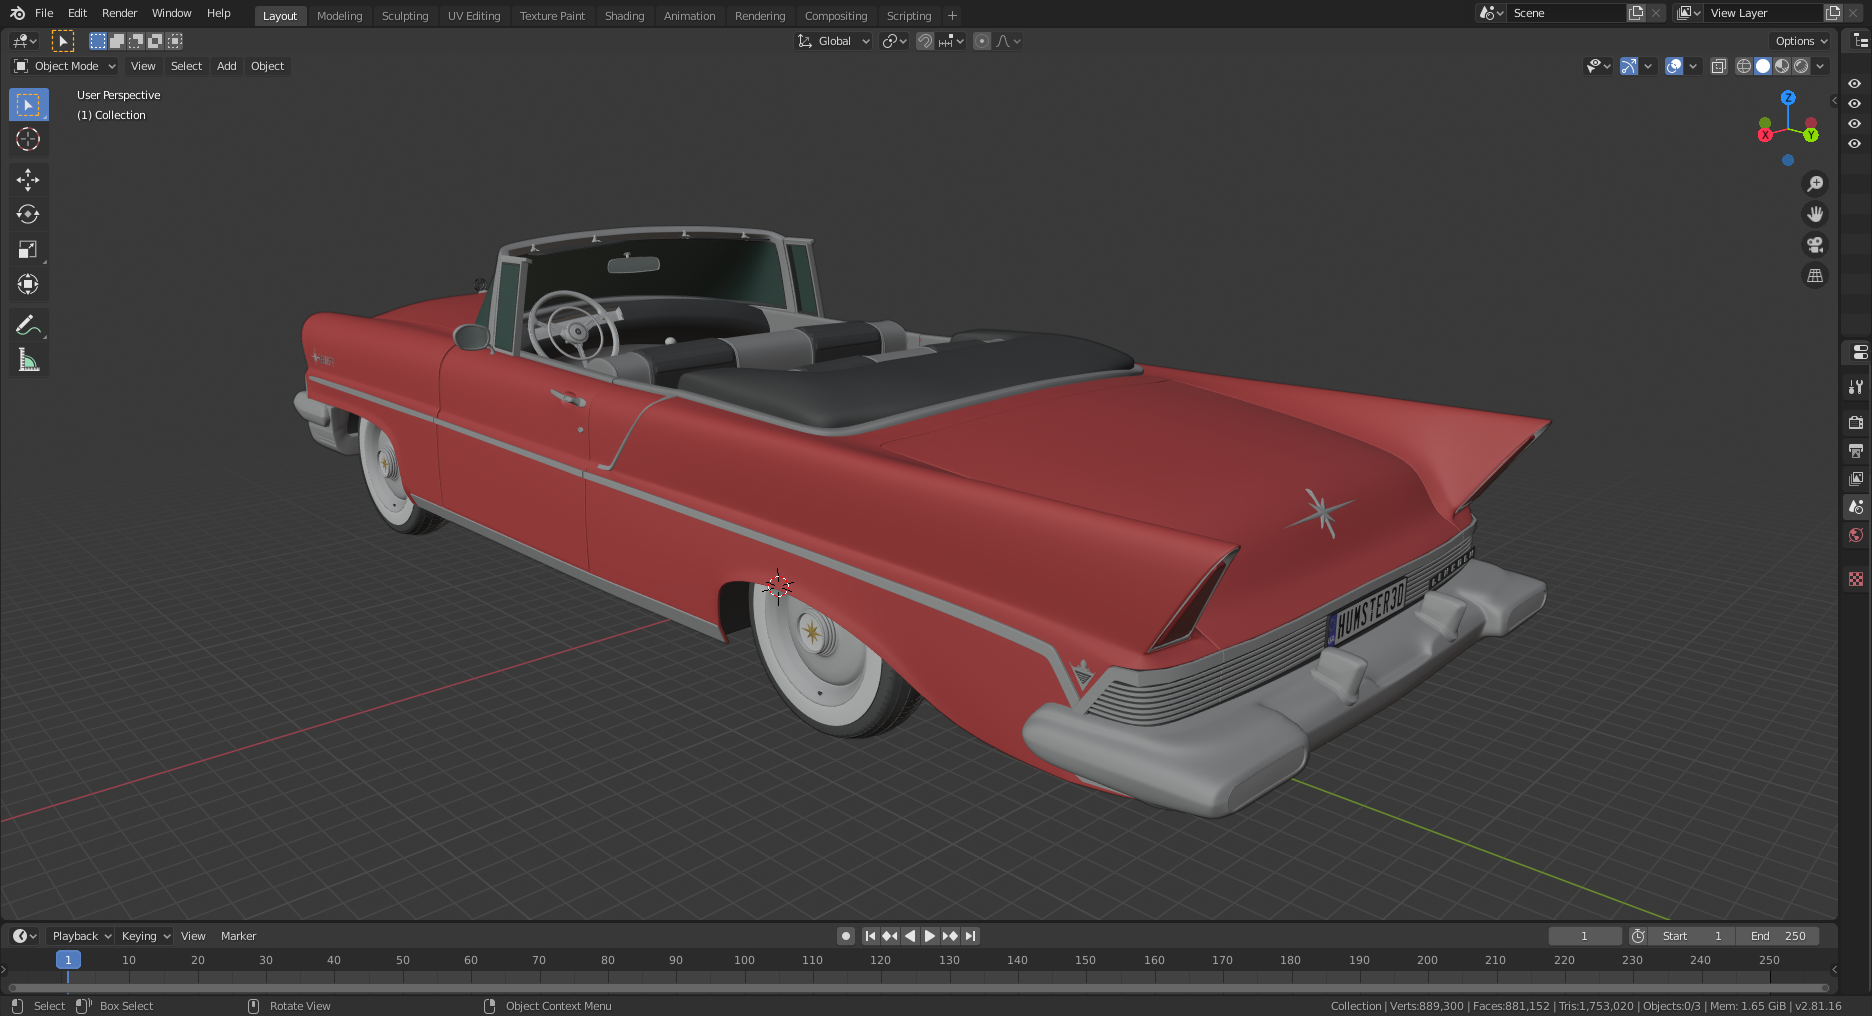1872x1016 pixels.
Task: Select the Annotate pencil tool
Action: (28, 325)
